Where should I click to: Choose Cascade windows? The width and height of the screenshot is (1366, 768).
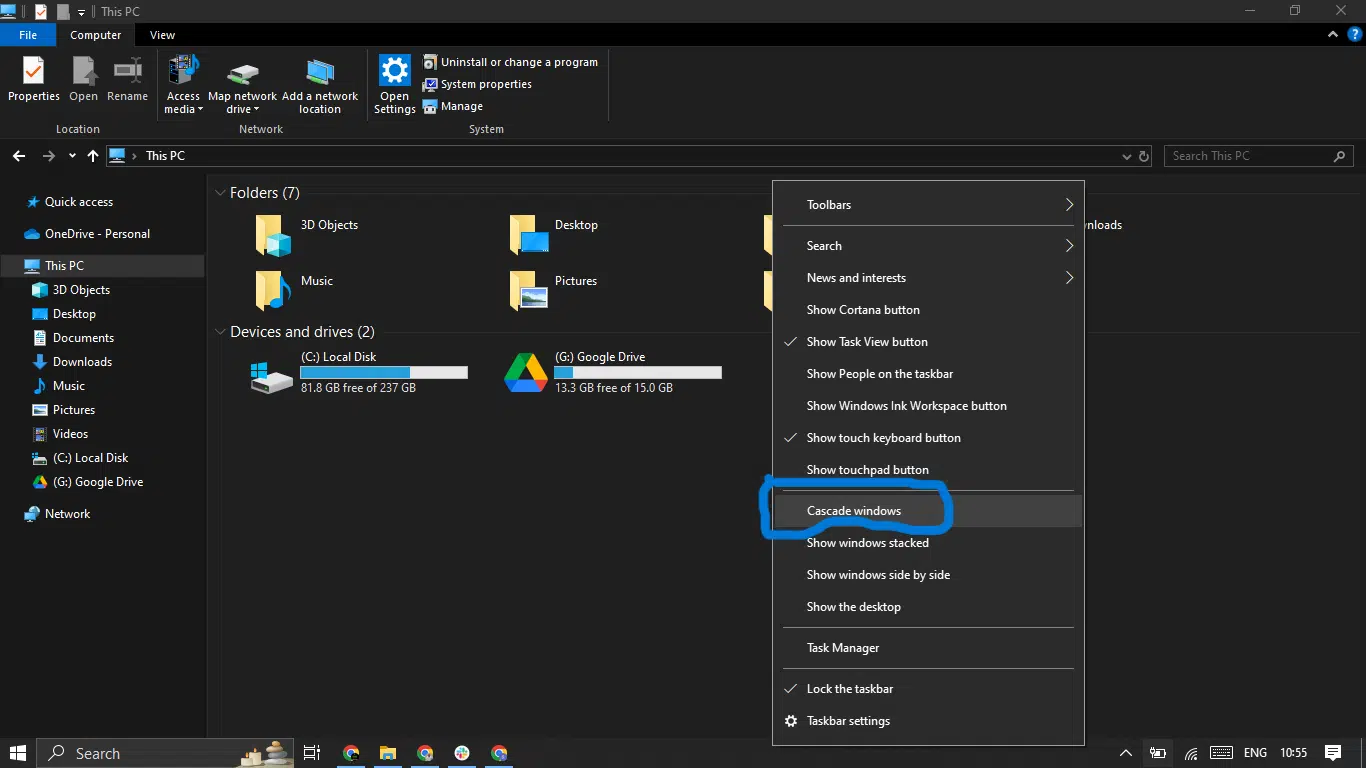pos(928,511)
